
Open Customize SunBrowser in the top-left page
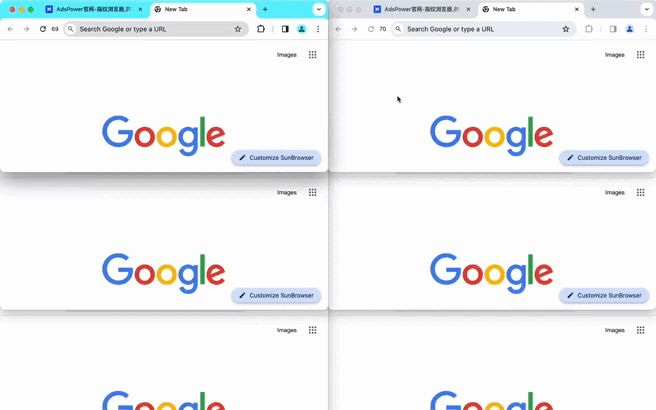276,158
